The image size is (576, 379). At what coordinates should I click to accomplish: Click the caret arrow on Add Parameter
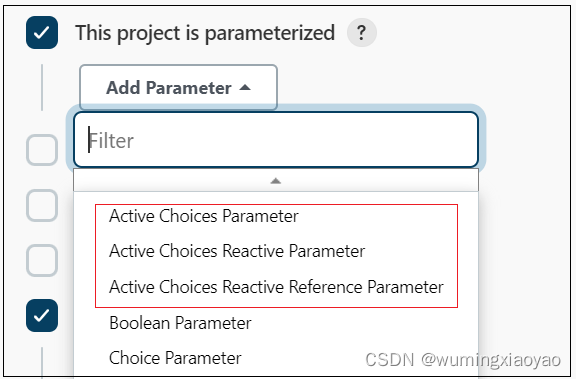pos(245,87)
